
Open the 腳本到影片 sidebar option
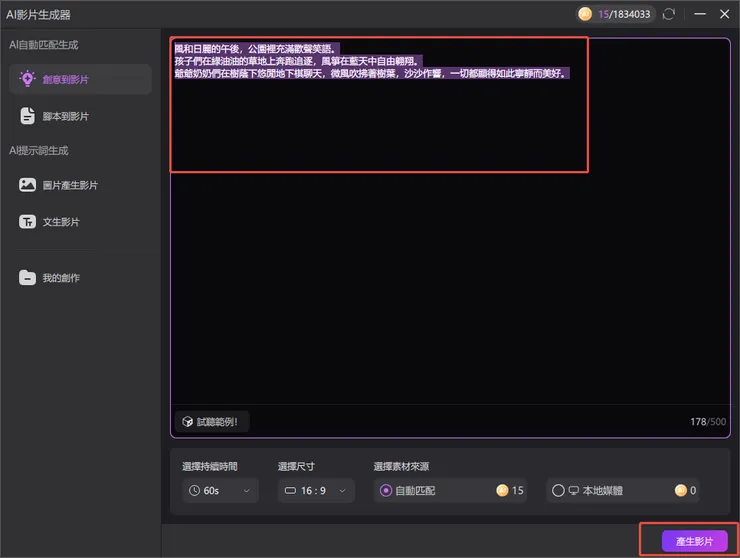(80, 116)
